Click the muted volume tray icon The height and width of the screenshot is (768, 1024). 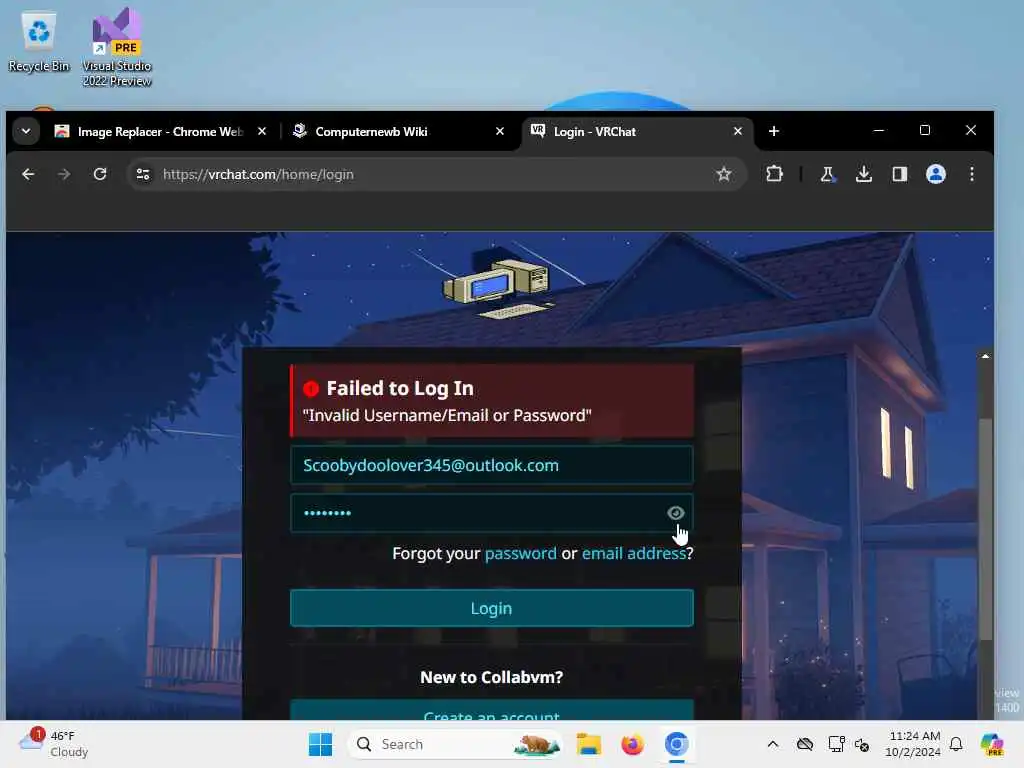[x=862, y=744]
